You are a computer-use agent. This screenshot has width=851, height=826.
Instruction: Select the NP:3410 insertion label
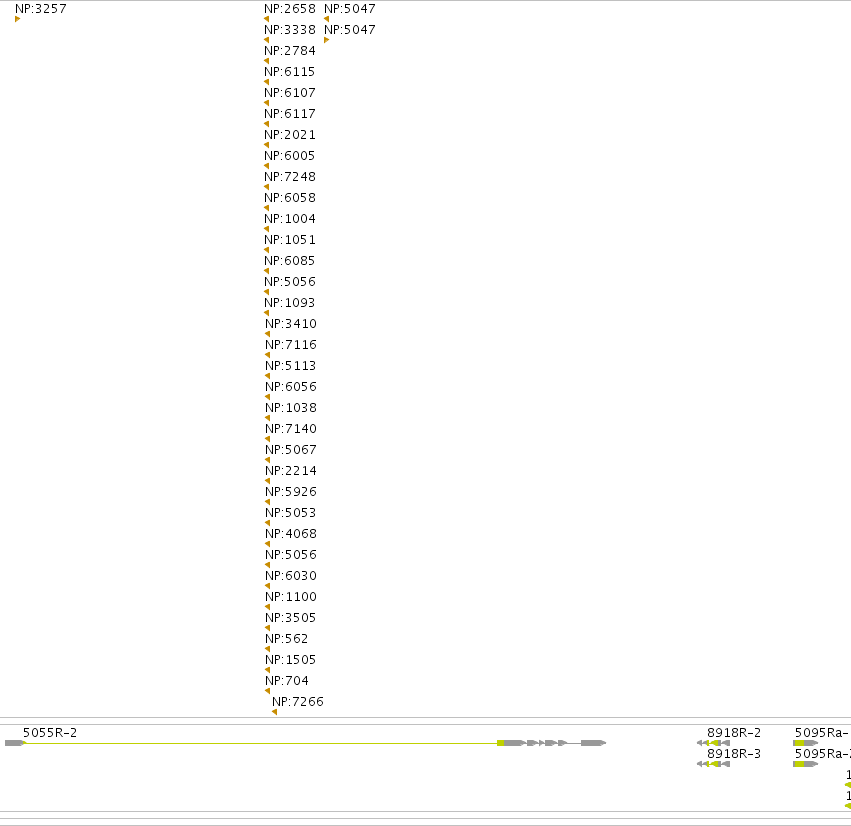[x=291, y=324]
